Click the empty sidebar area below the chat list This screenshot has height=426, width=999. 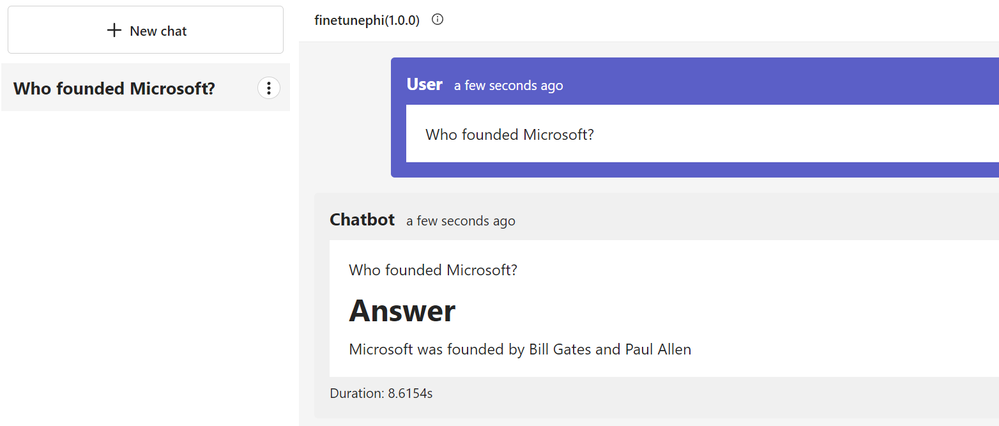(145, 270)
